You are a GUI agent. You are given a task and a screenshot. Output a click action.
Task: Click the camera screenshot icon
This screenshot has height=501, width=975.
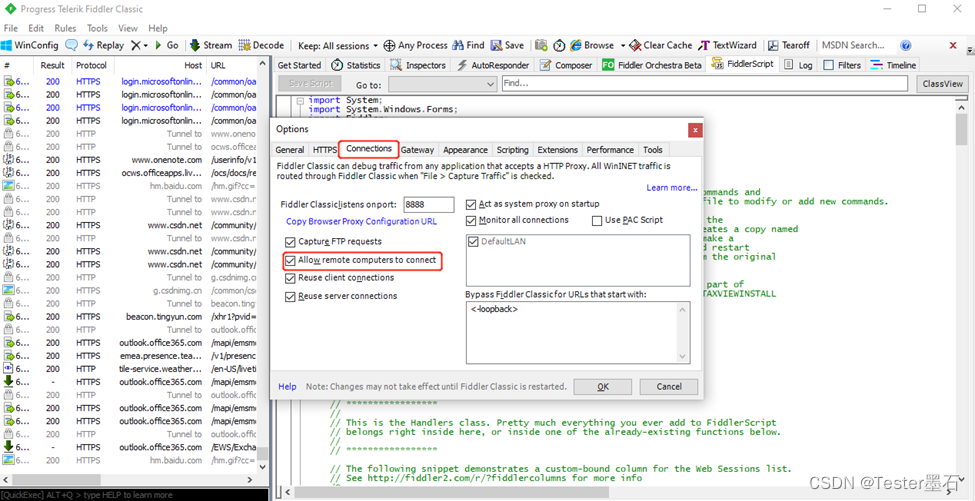[x=542, y=45]
